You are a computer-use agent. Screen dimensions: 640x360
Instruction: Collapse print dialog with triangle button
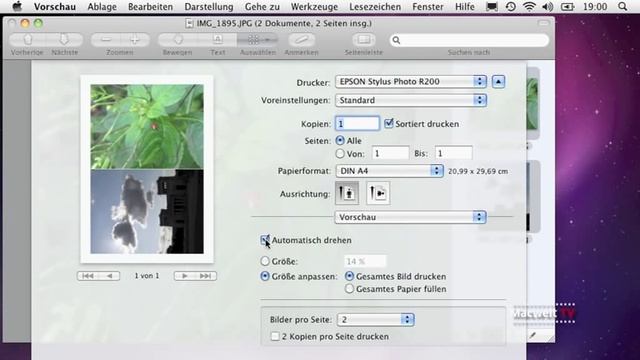tap(498, 82)
